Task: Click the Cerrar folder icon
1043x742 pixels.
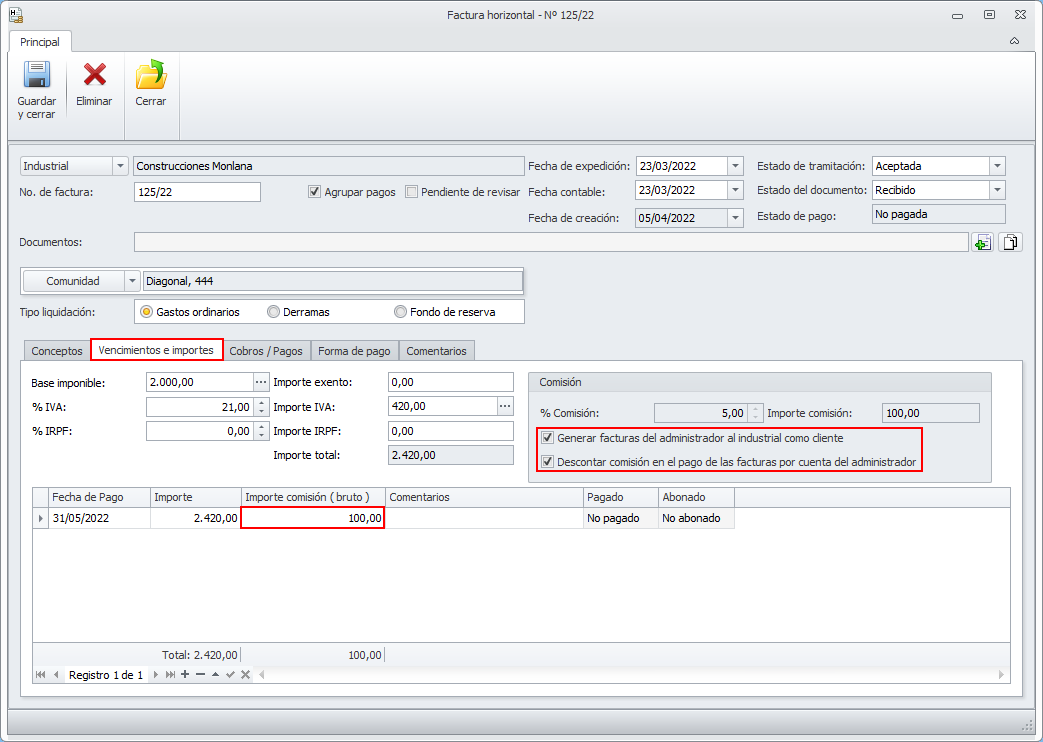Action: (151, 74)
